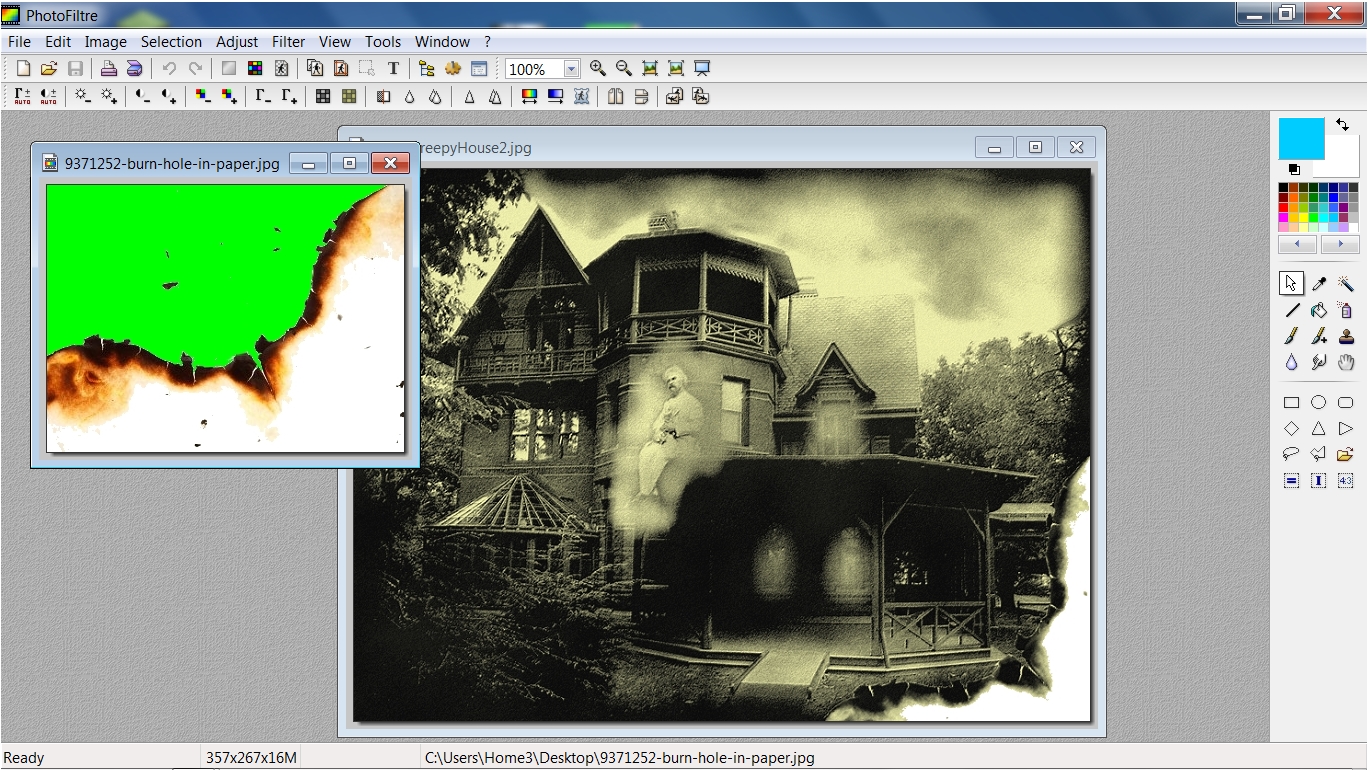This screenshot has height=770, width=1368.
Task: Click the Image size icon
Action: [315, 69]
